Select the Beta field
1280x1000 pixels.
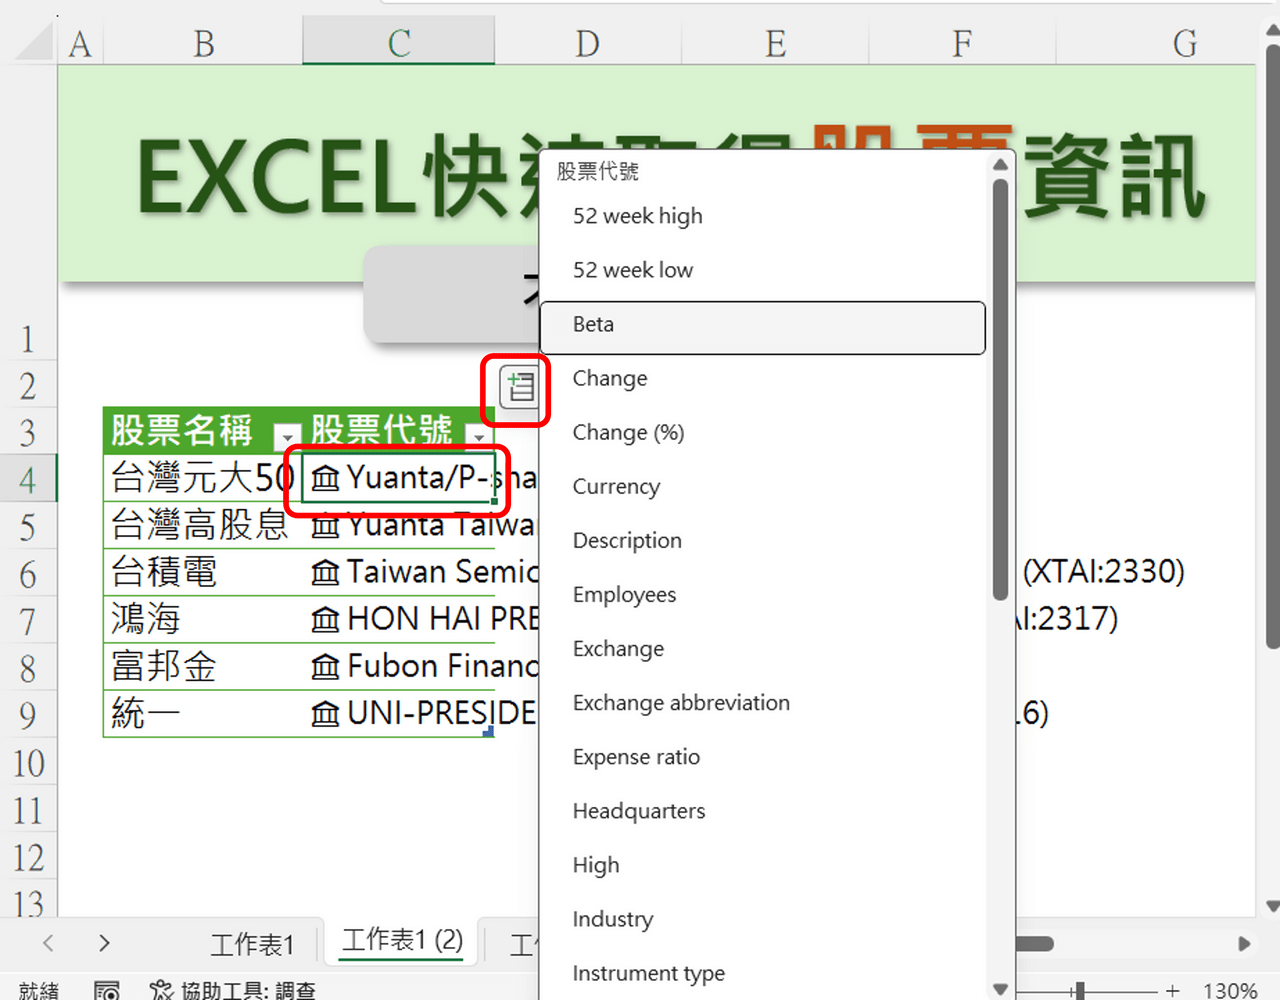(x=763, y=327)
